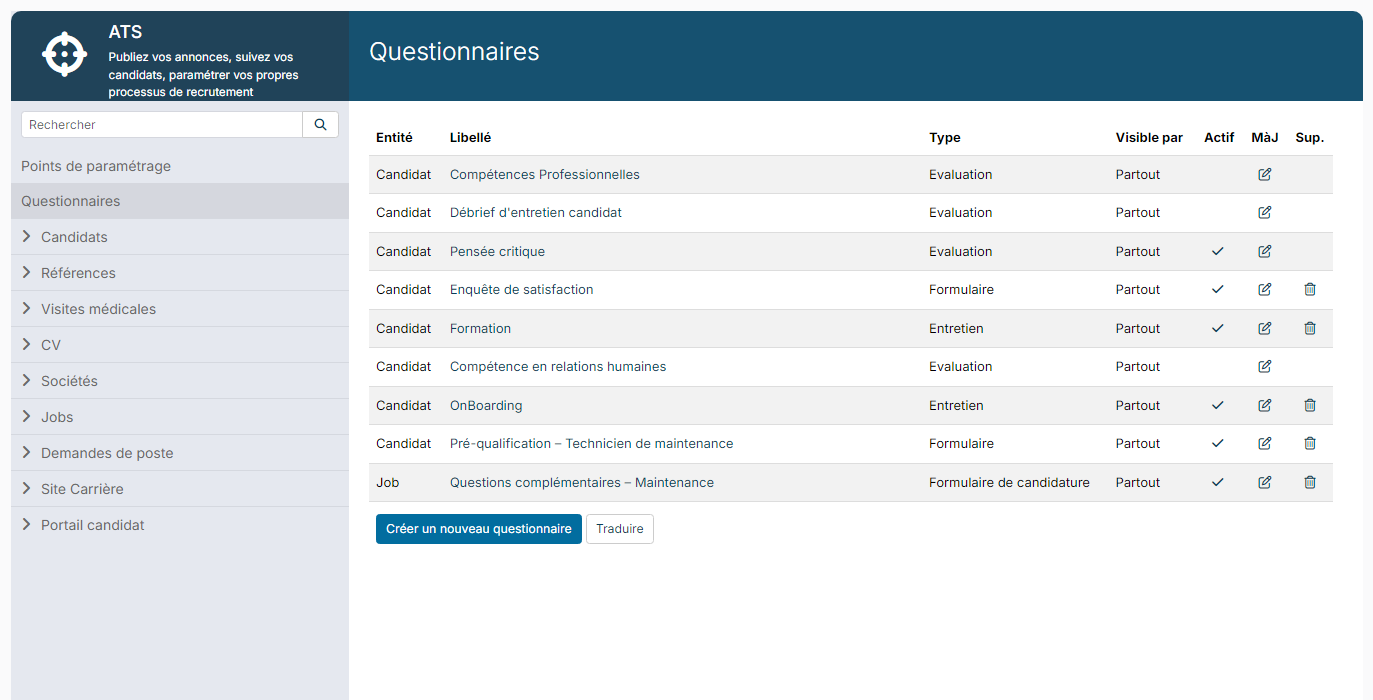Expand the Site Carrière chevron

(x=27, y=489)
